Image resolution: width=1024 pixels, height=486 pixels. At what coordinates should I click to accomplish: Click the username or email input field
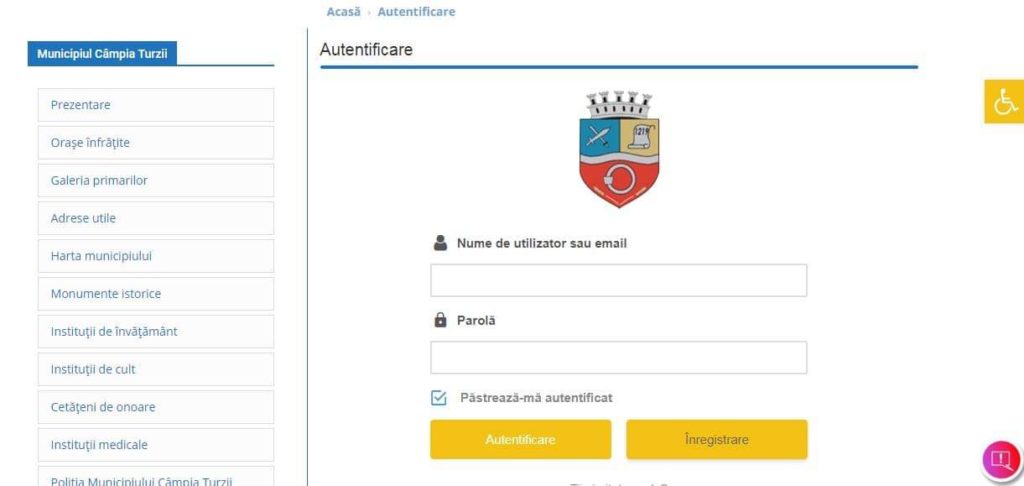pyautogui.click(x=618, y=281)
